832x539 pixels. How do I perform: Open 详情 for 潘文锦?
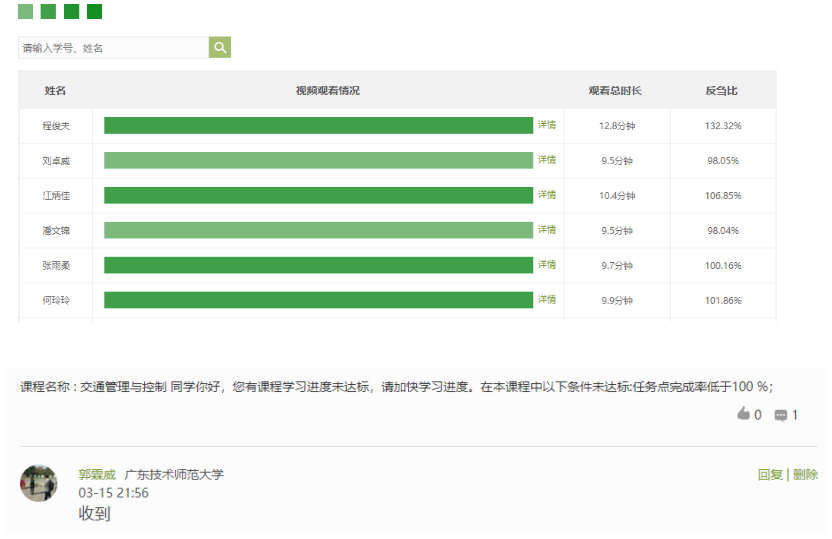pyautogui.click(x=547, y=230)
